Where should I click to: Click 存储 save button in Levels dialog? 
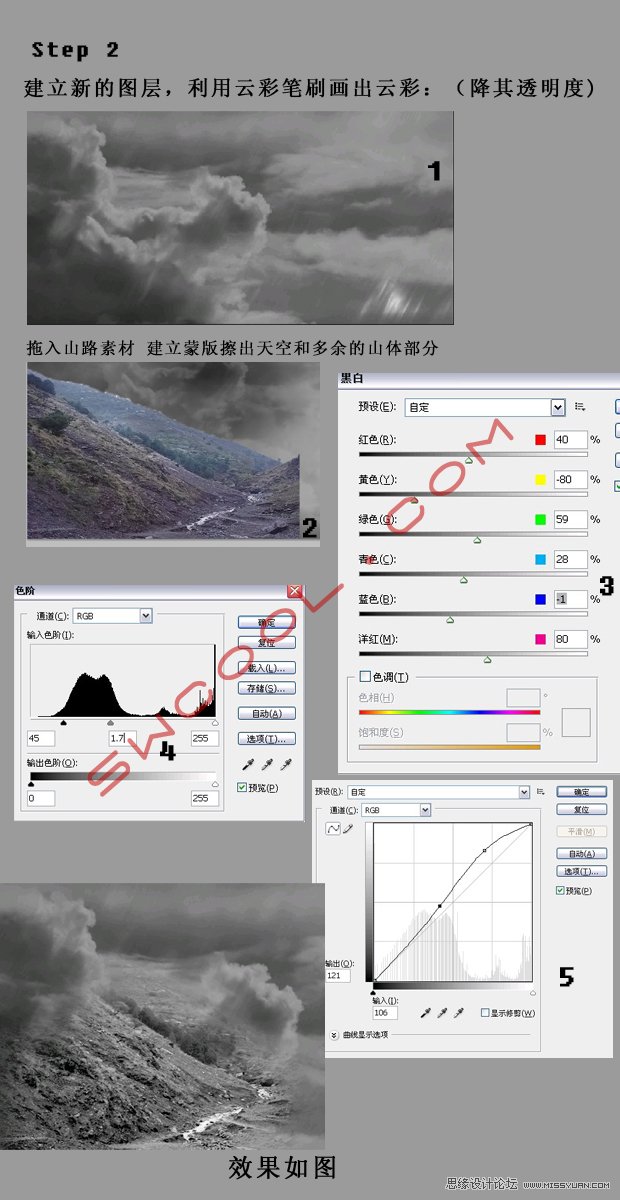pyautogui.click(x=267, y=688)
